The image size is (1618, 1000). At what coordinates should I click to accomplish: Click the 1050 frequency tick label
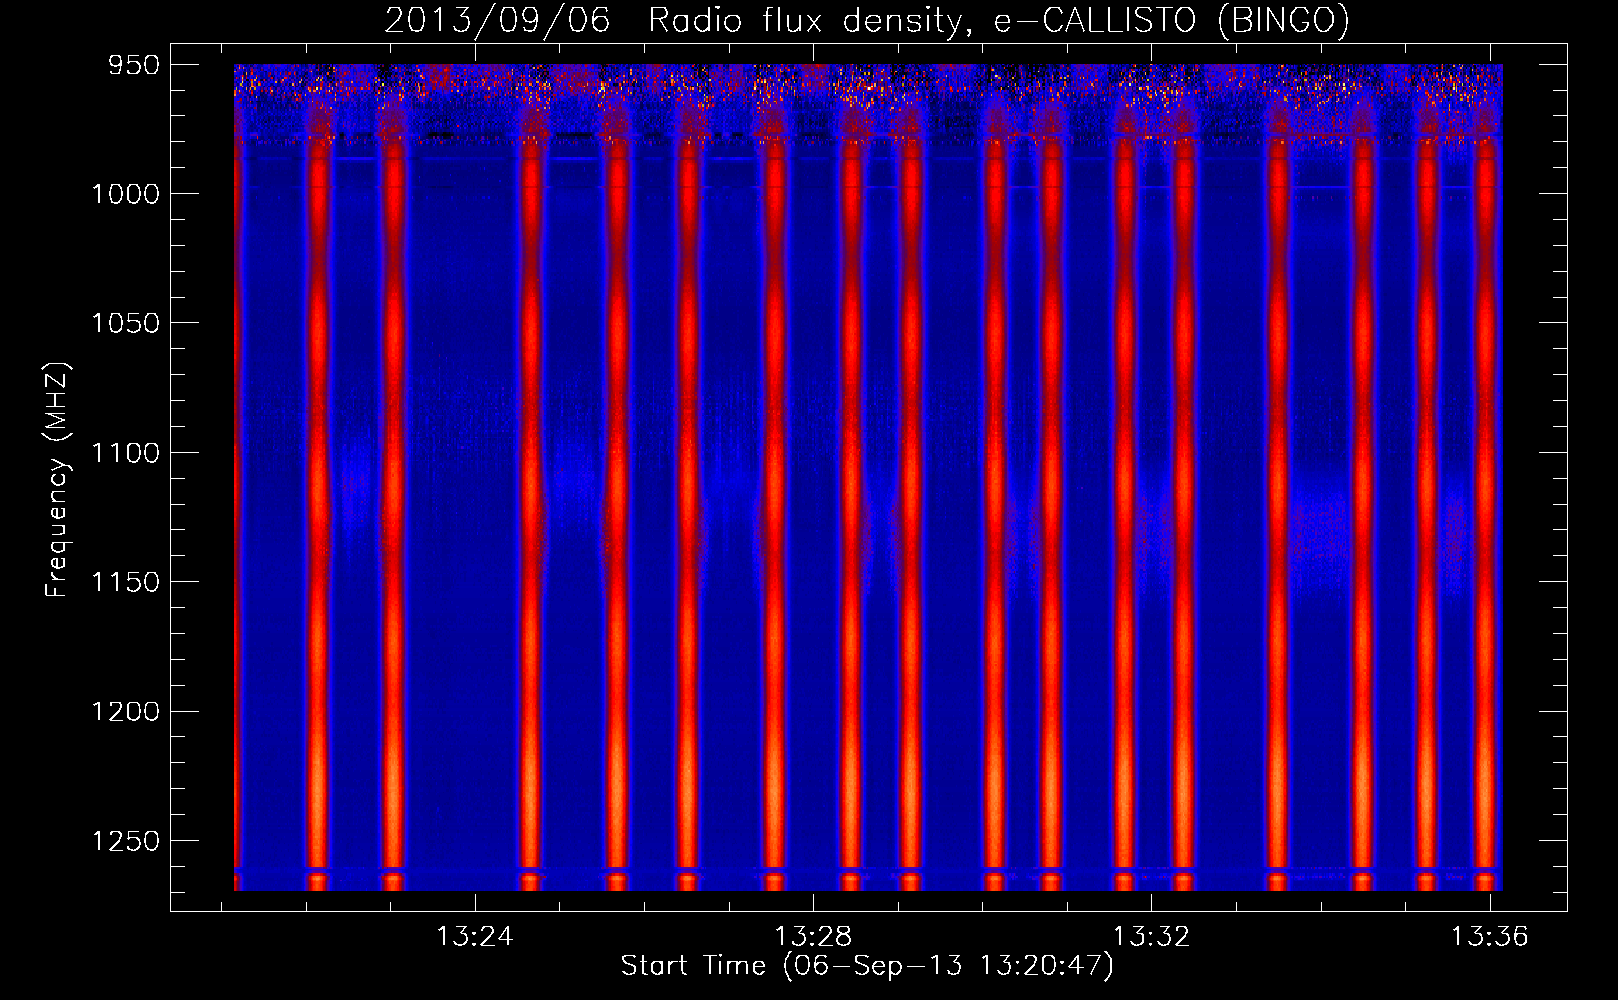pos(125,323)
